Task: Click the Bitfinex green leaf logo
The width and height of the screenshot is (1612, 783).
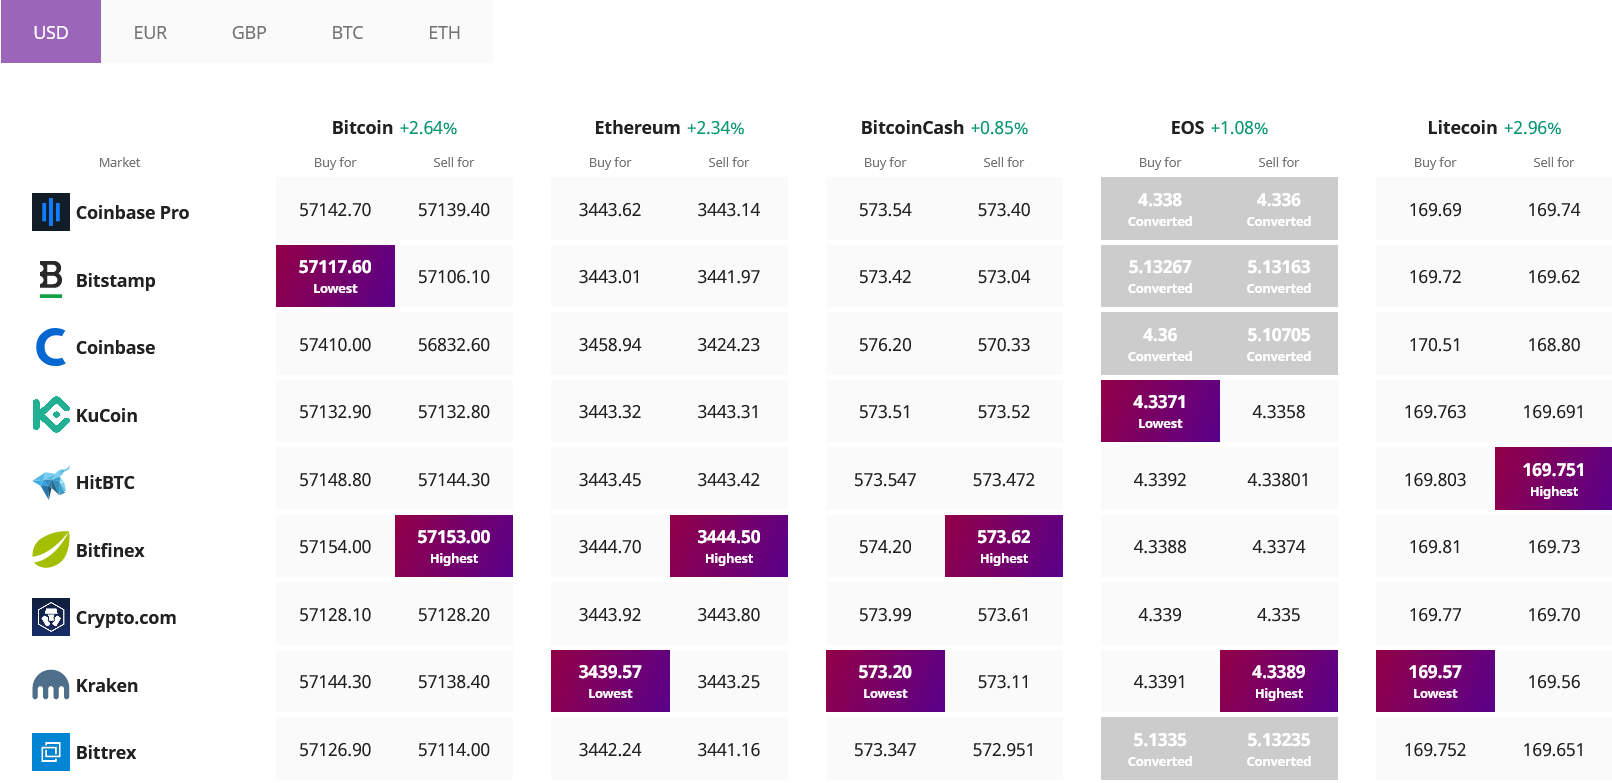Action: (x=51, y=549)
